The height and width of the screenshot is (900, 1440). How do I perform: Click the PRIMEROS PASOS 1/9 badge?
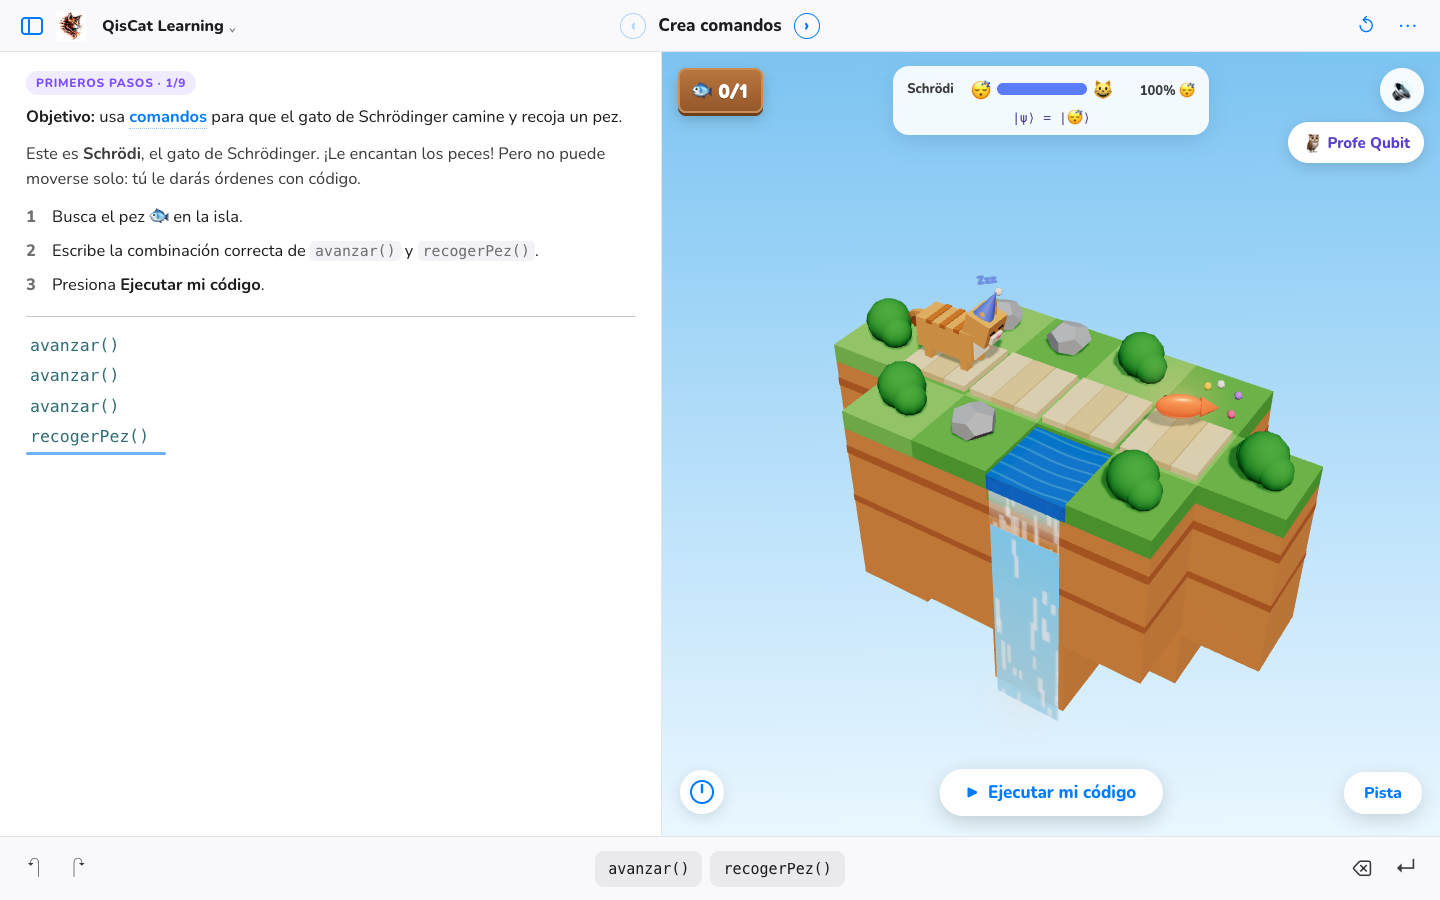111,83
